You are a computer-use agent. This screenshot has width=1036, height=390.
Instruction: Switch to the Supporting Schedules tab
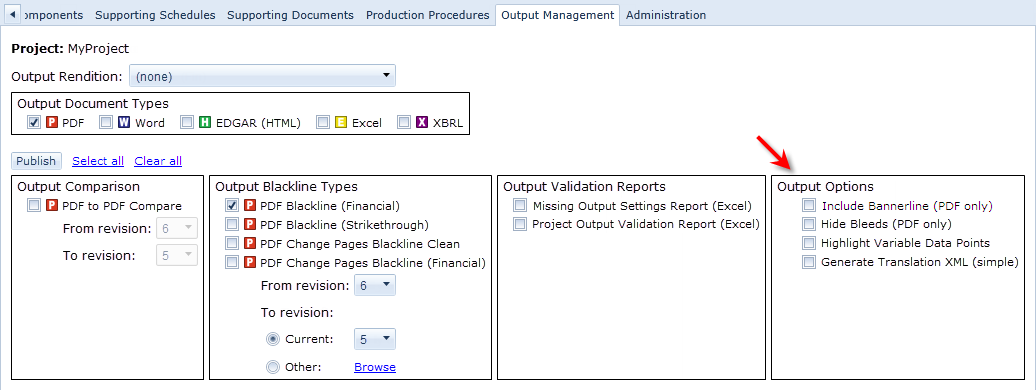(x=155, y=15)
